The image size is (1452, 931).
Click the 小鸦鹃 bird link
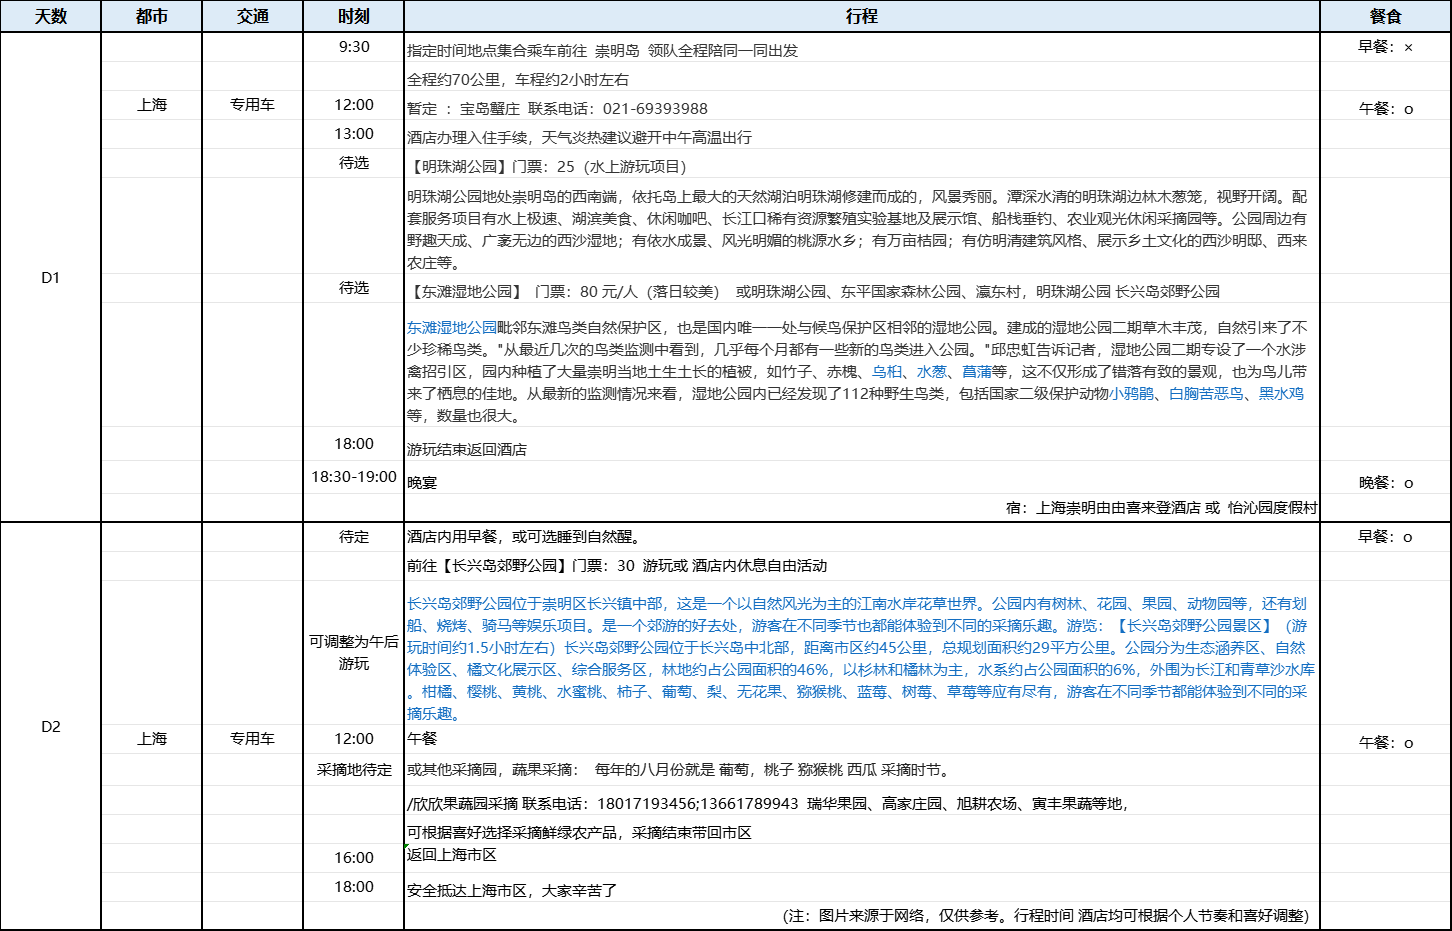pos(1131,394)
